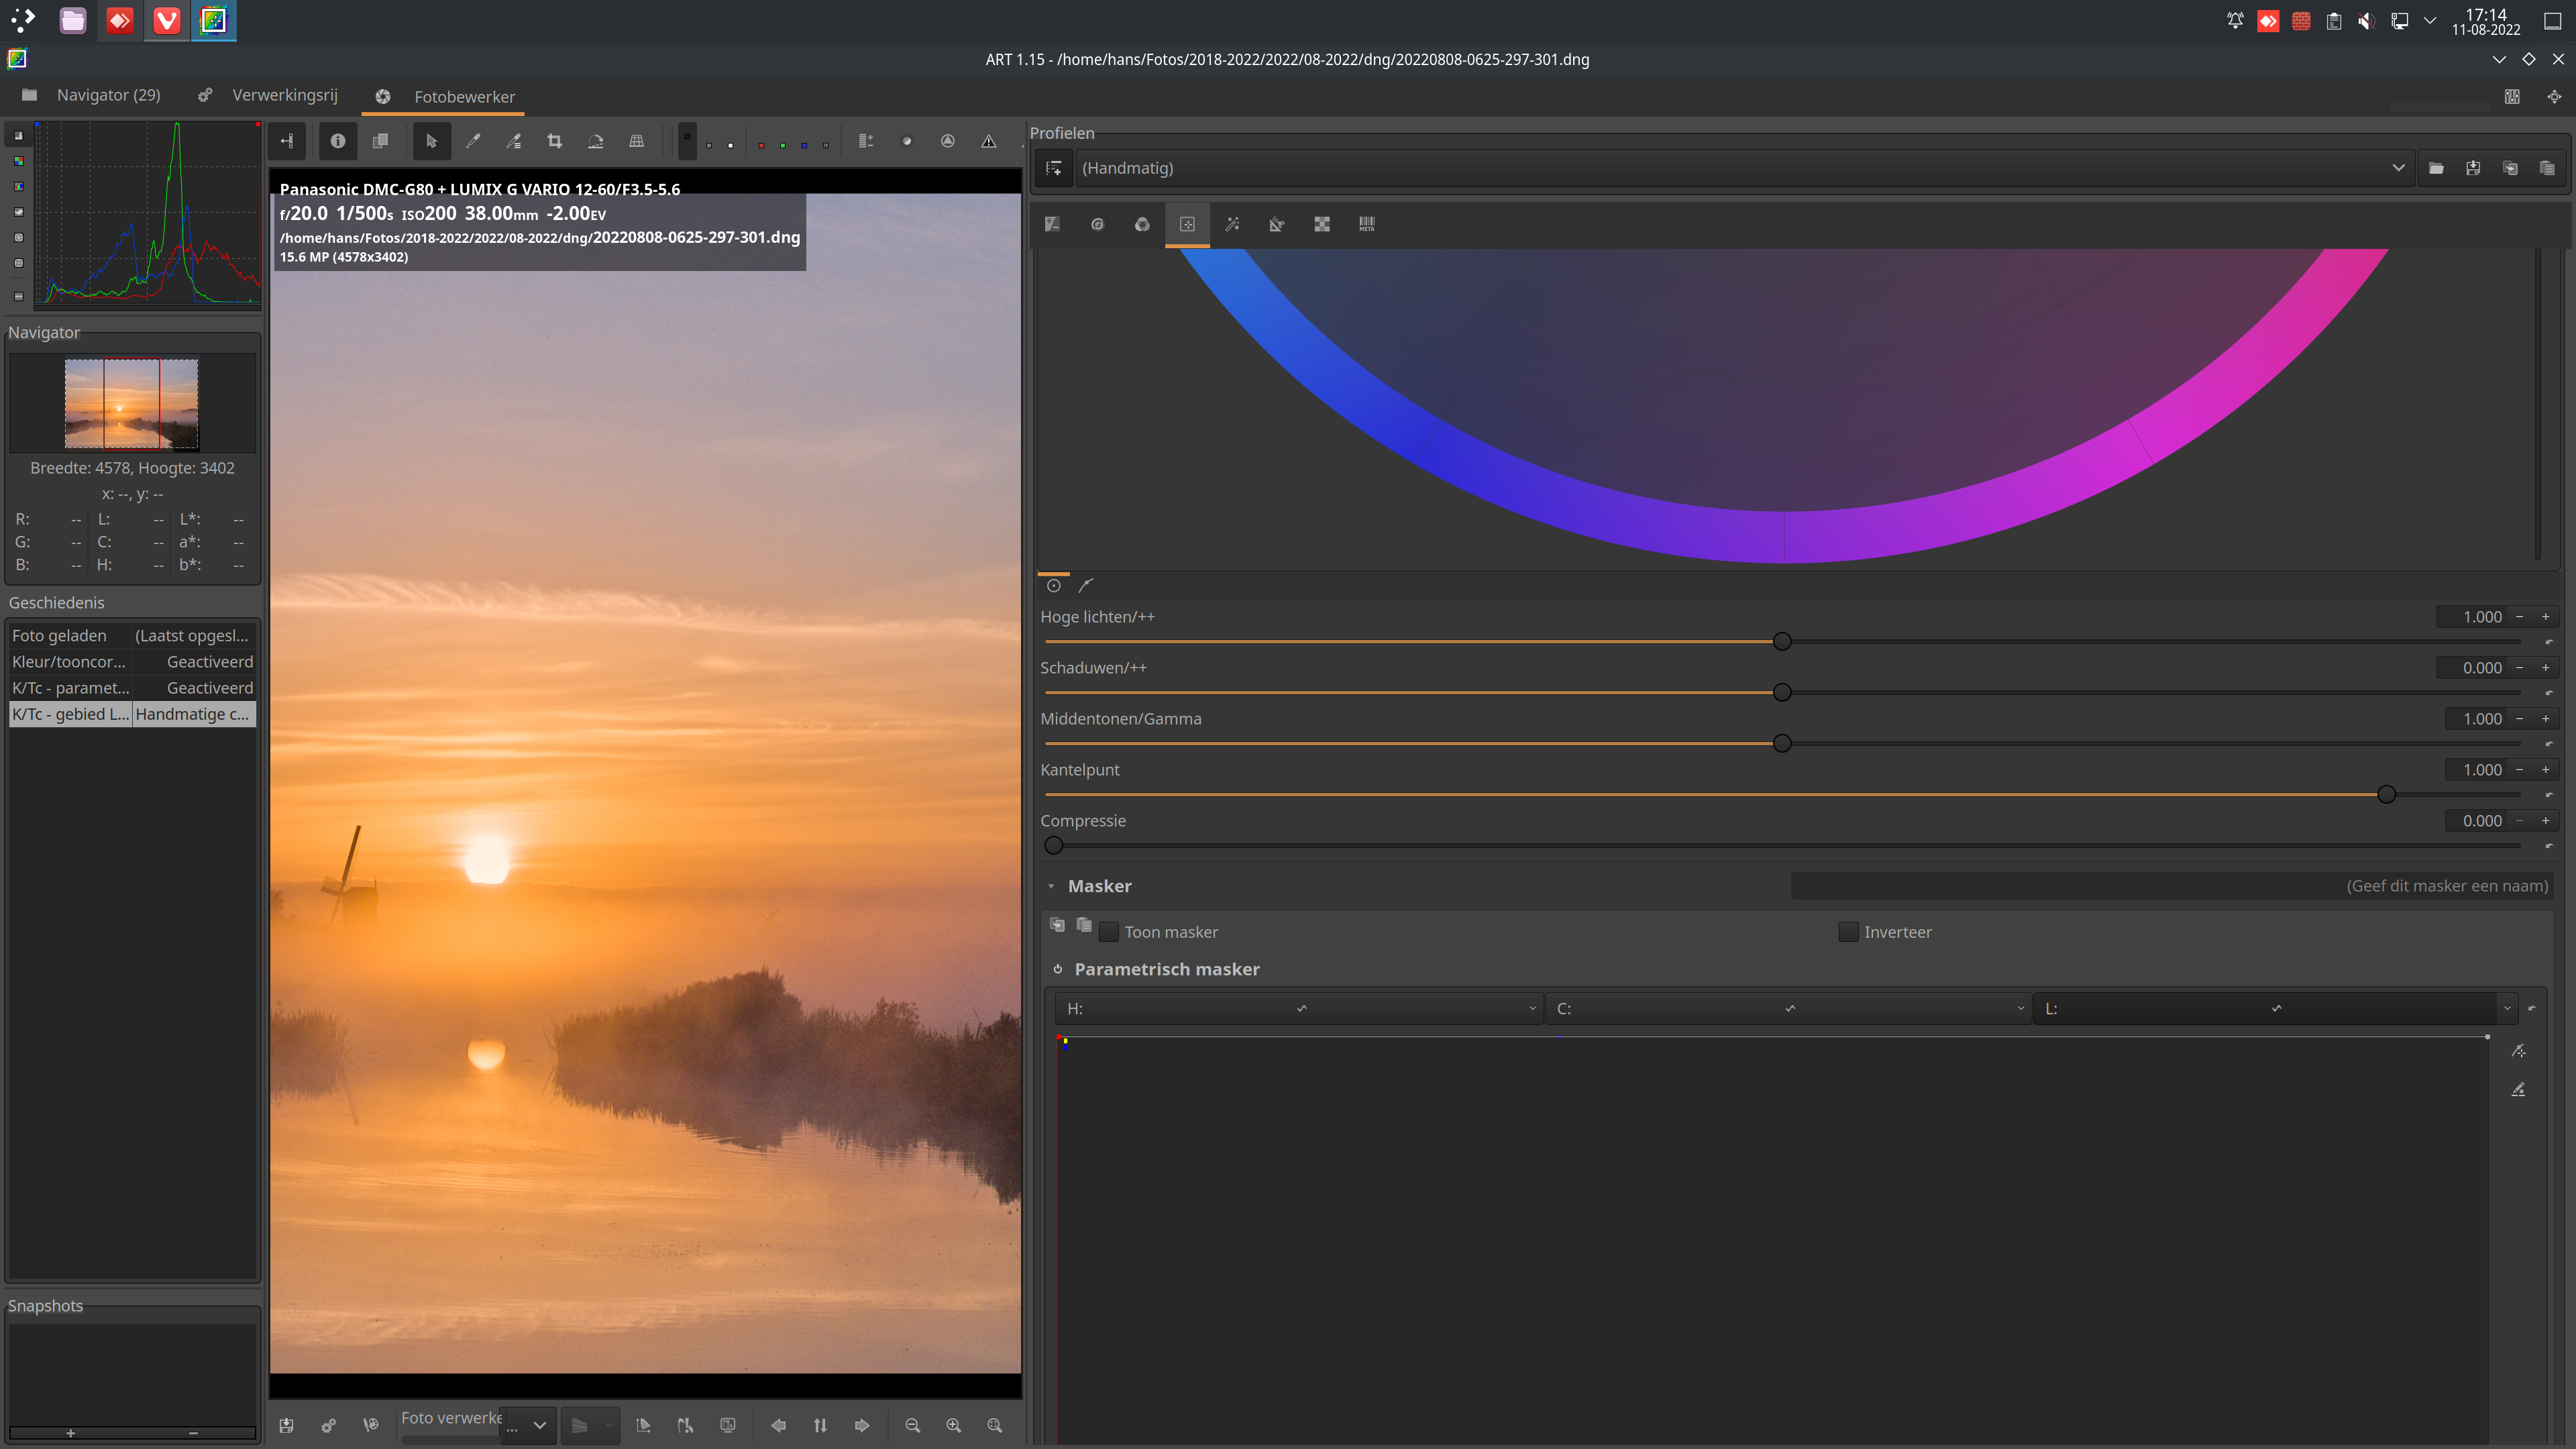Viewport: 2576px width, 1449px height.
Task: Click the mask name input field
Action: click(2170, 886)
